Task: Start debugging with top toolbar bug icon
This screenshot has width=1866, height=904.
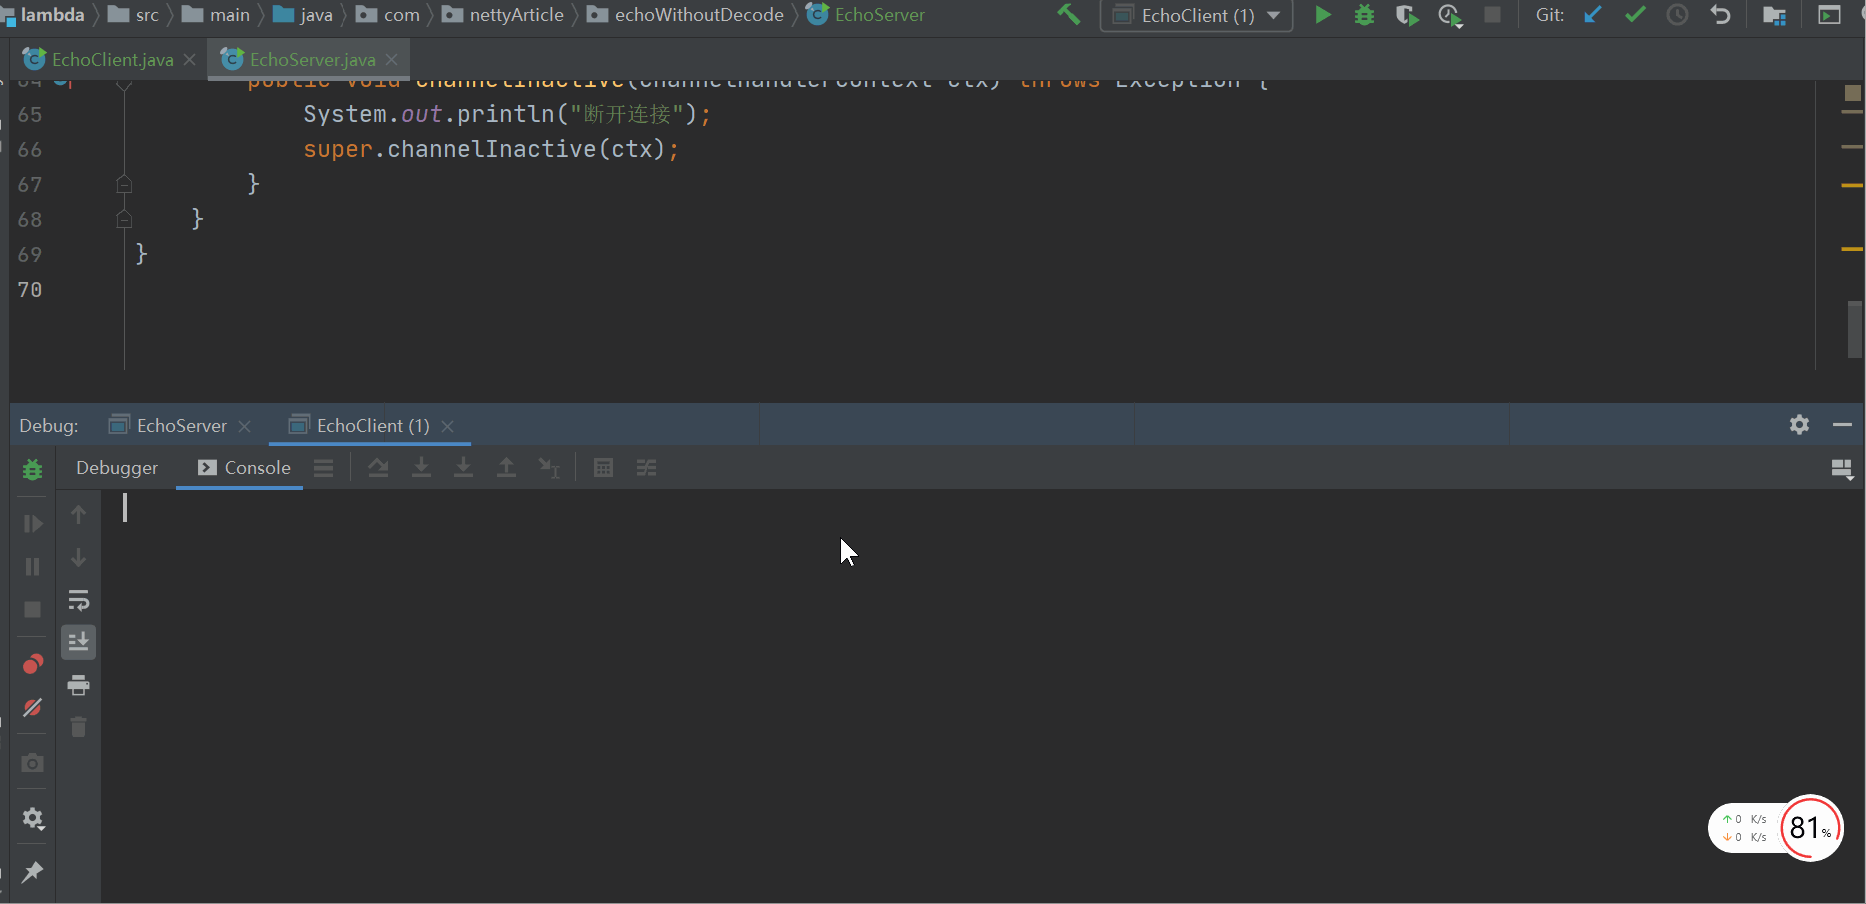Action: click(x=1364, y=15)
